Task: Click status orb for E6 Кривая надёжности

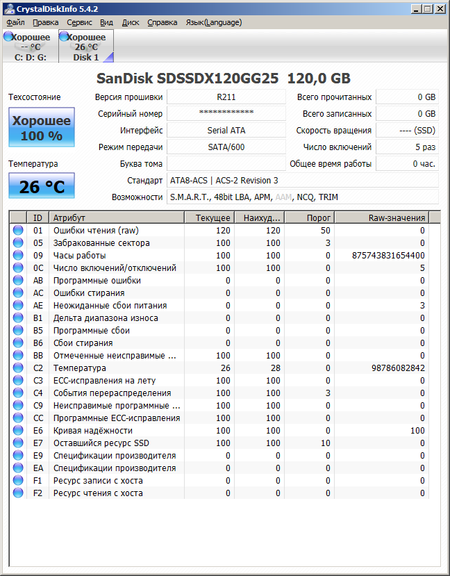Action: [x=18, y=430]
